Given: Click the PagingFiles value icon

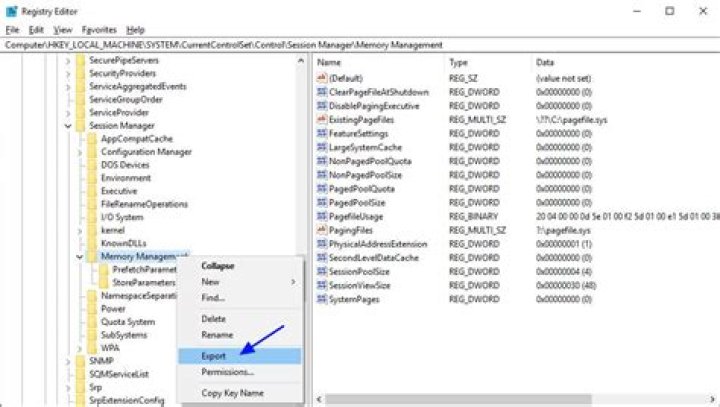Looking at the screenshot, I should point(321,229).
